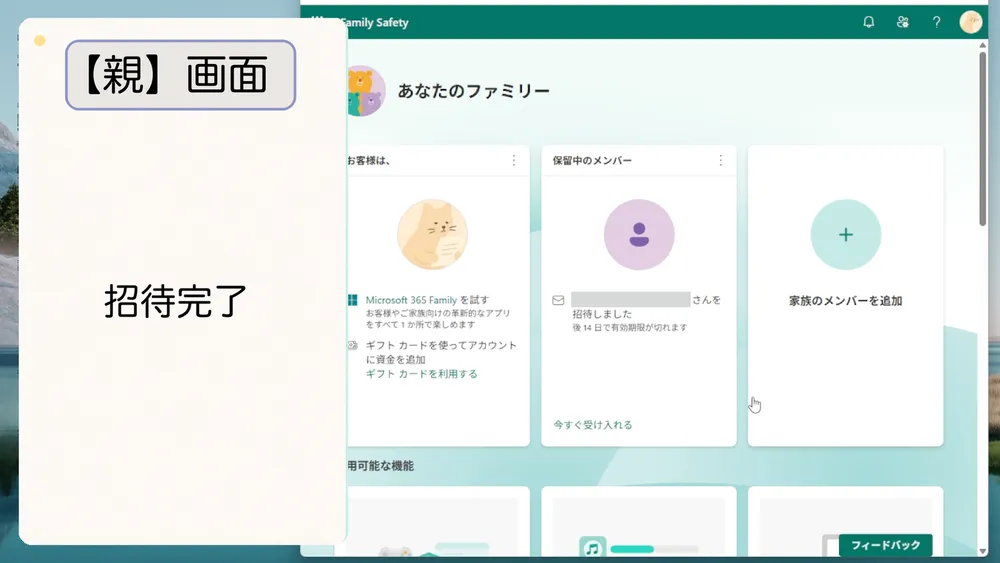Open the family members icon in header
1000x563 pixels.
(902, 22)
